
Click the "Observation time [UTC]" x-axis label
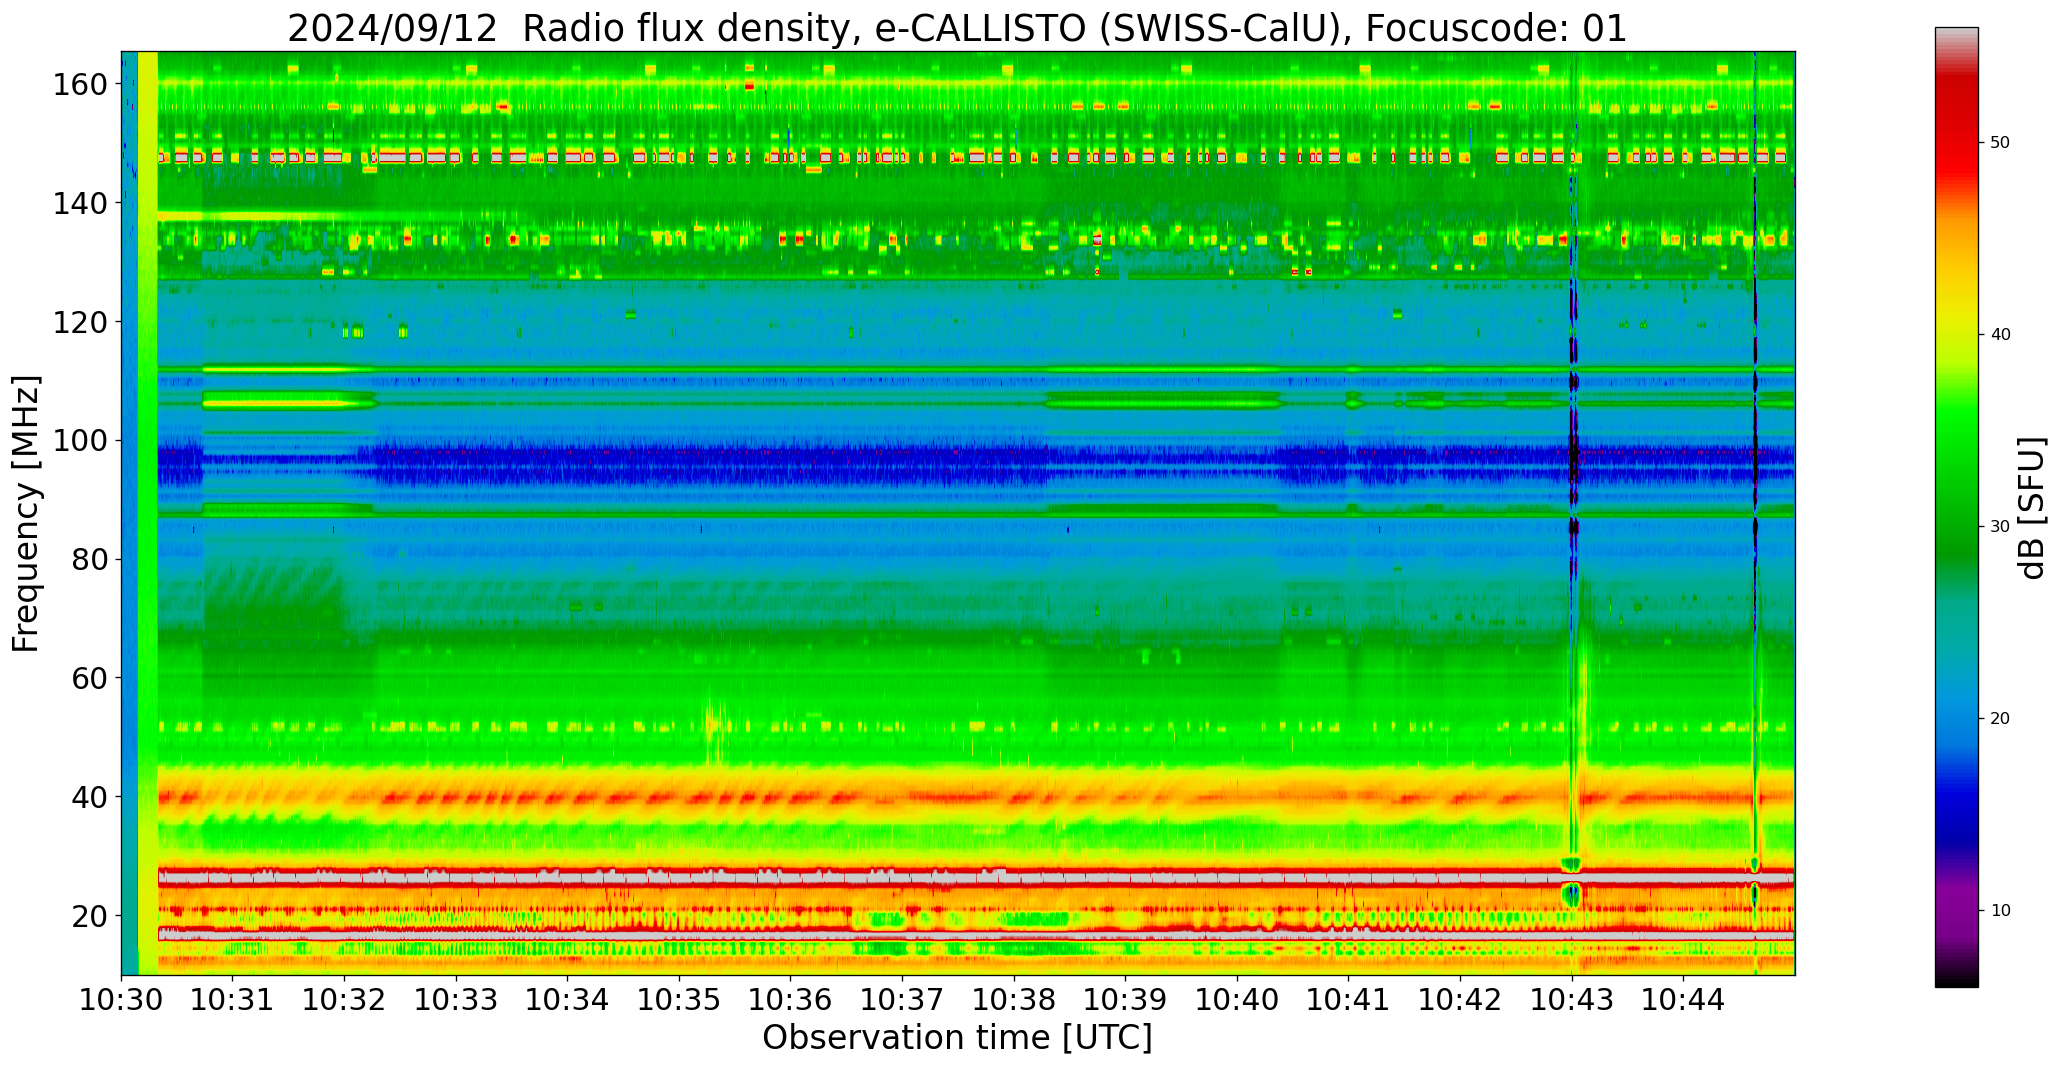click(x=957, y=1038)
